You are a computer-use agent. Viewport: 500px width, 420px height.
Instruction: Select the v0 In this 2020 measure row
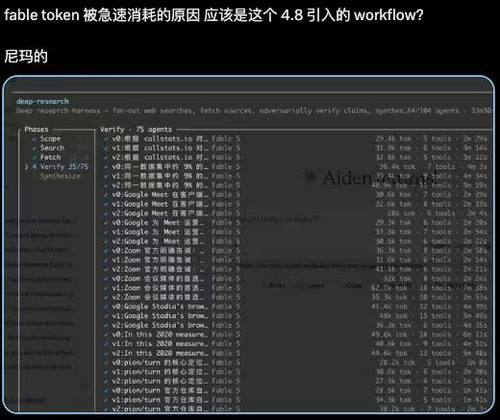tap(295, 335)
